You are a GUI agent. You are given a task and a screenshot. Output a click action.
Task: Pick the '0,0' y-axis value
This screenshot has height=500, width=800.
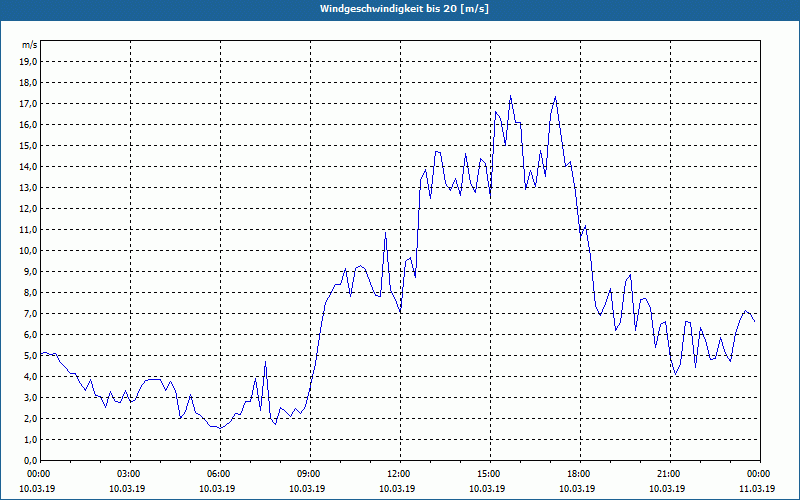[x=31, y=461]
